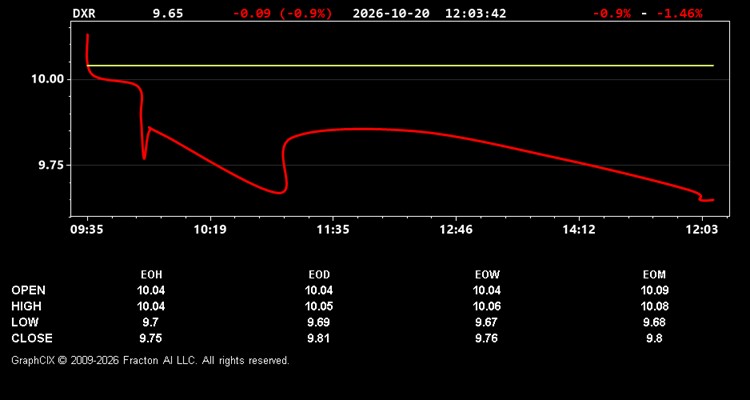Click the 10.00 y-axis label

(x=48, y=79)
